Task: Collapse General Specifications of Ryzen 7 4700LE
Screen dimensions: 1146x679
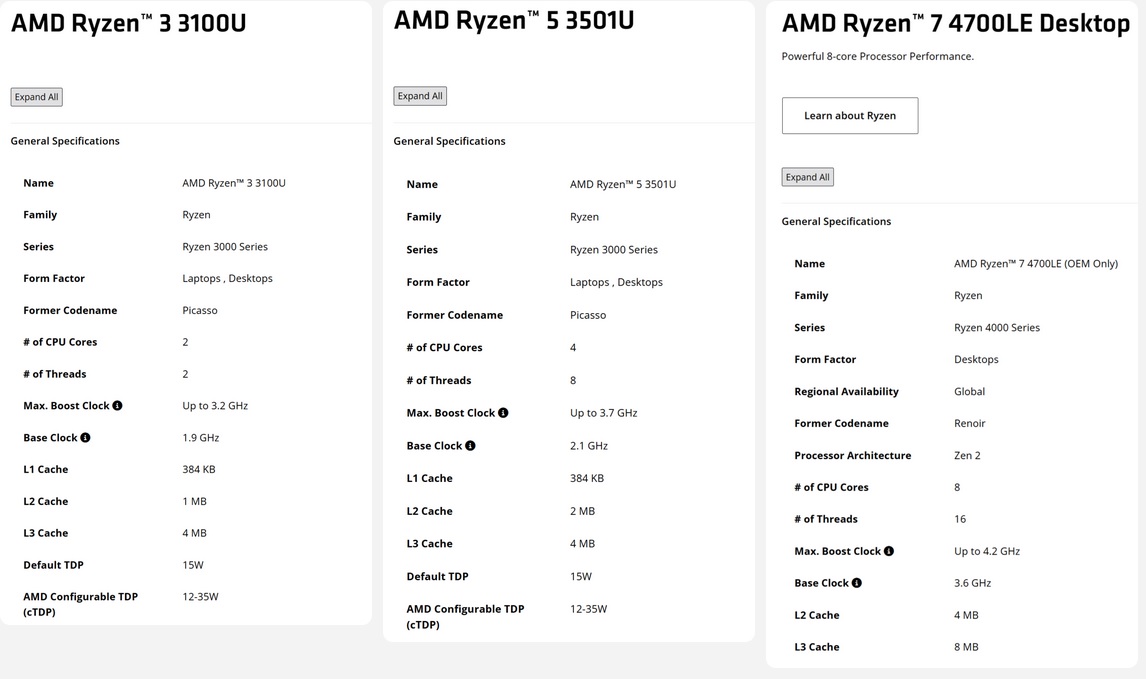Action: tap(836, 221)
